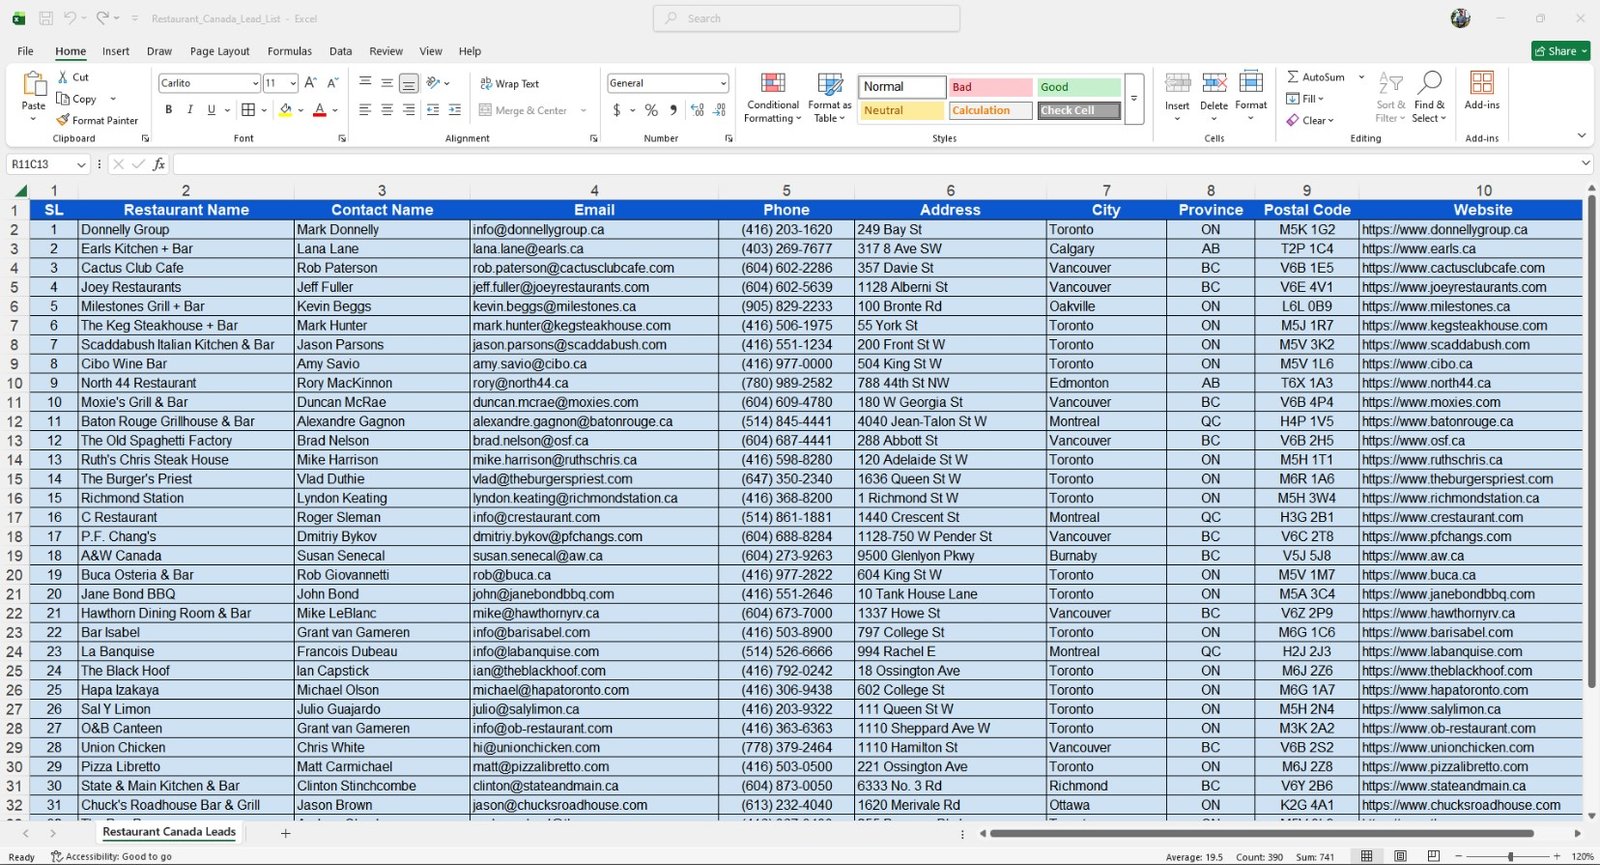Expand the formula bar with its chevron
The image size is (1600, 865).
[1586, 163]
